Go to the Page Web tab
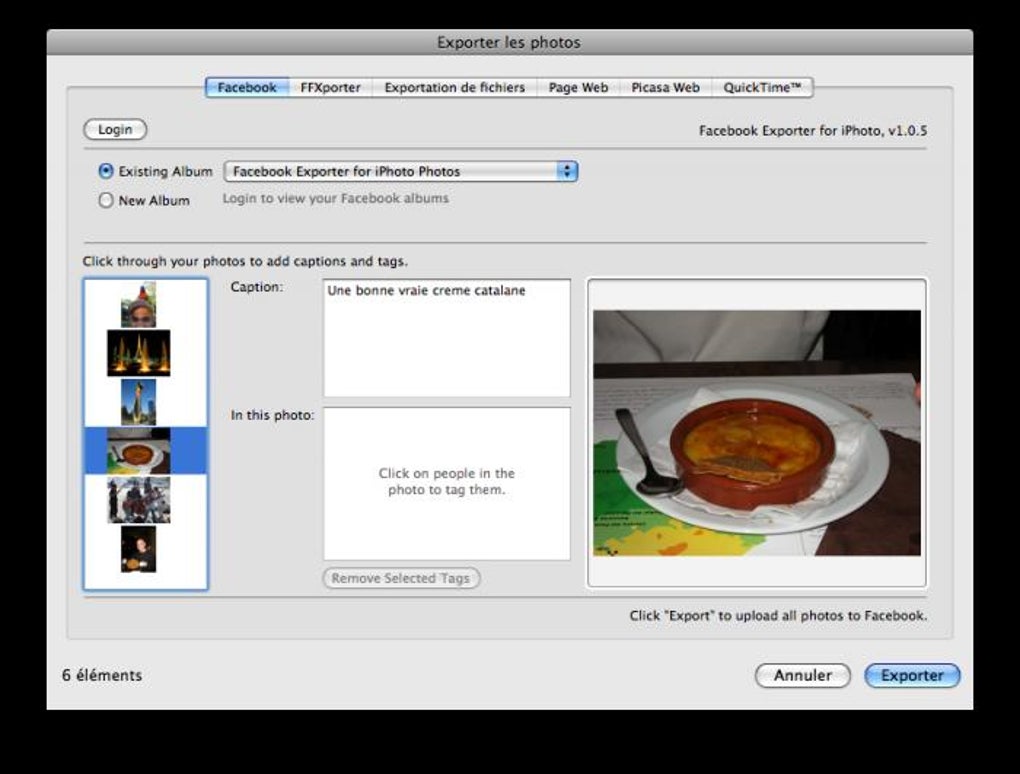This screenshot has width=1020, height=774. pos(578,87)
